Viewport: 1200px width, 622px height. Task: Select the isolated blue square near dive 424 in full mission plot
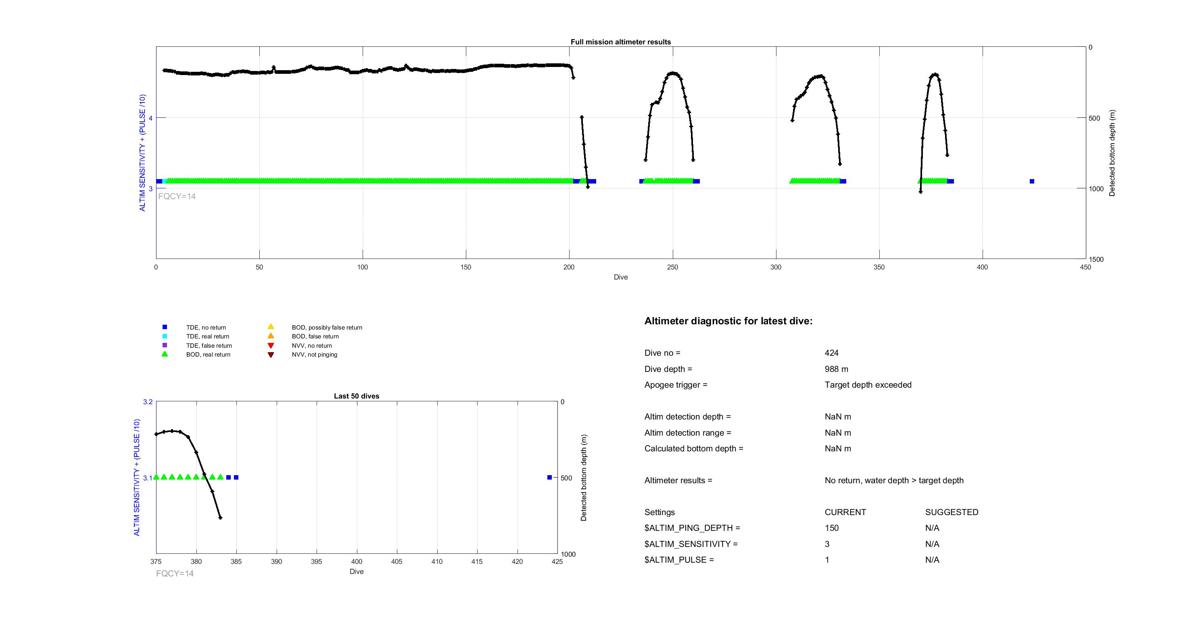point(1032,181)
